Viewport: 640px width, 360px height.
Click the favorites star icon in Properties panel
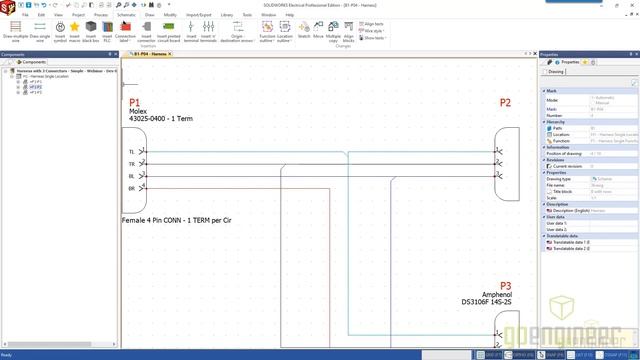(585, 62)
